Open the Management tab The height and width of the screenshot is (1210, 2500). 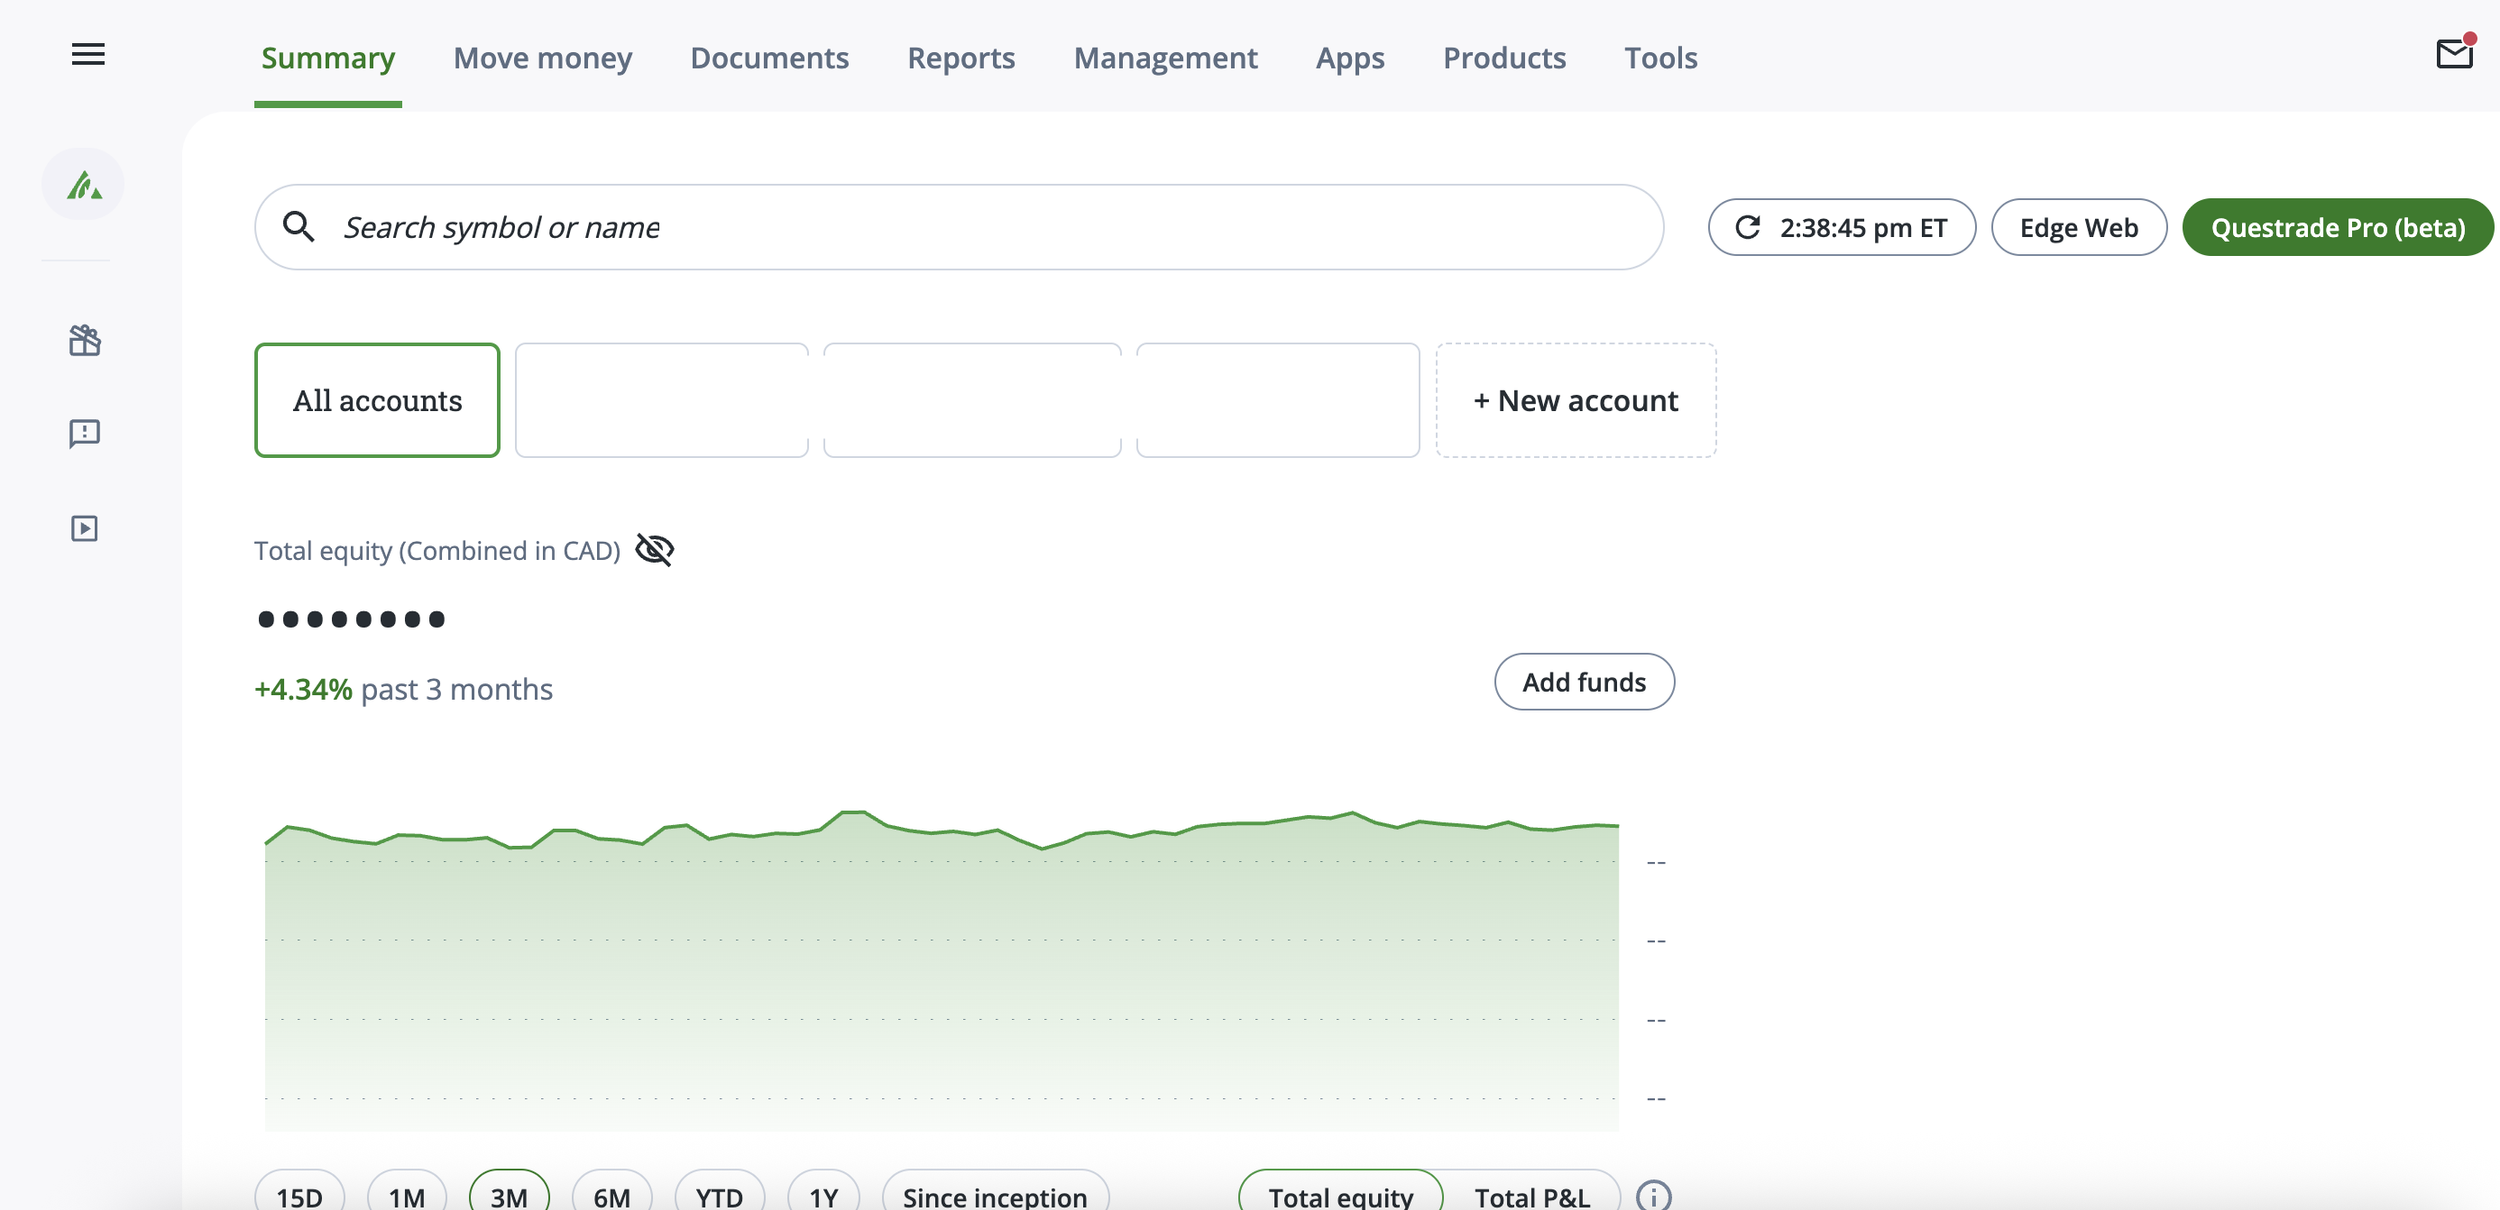[x=1165, y=58]
